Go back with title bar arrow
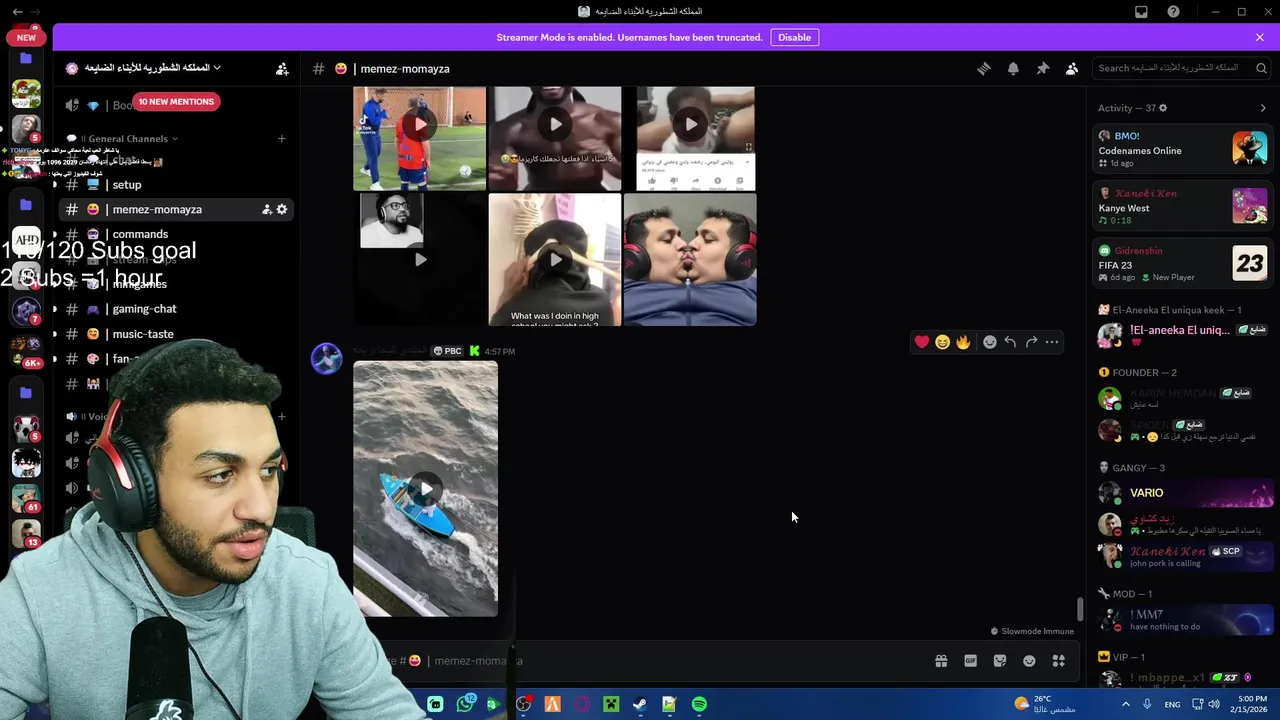 tap(17, 12)
